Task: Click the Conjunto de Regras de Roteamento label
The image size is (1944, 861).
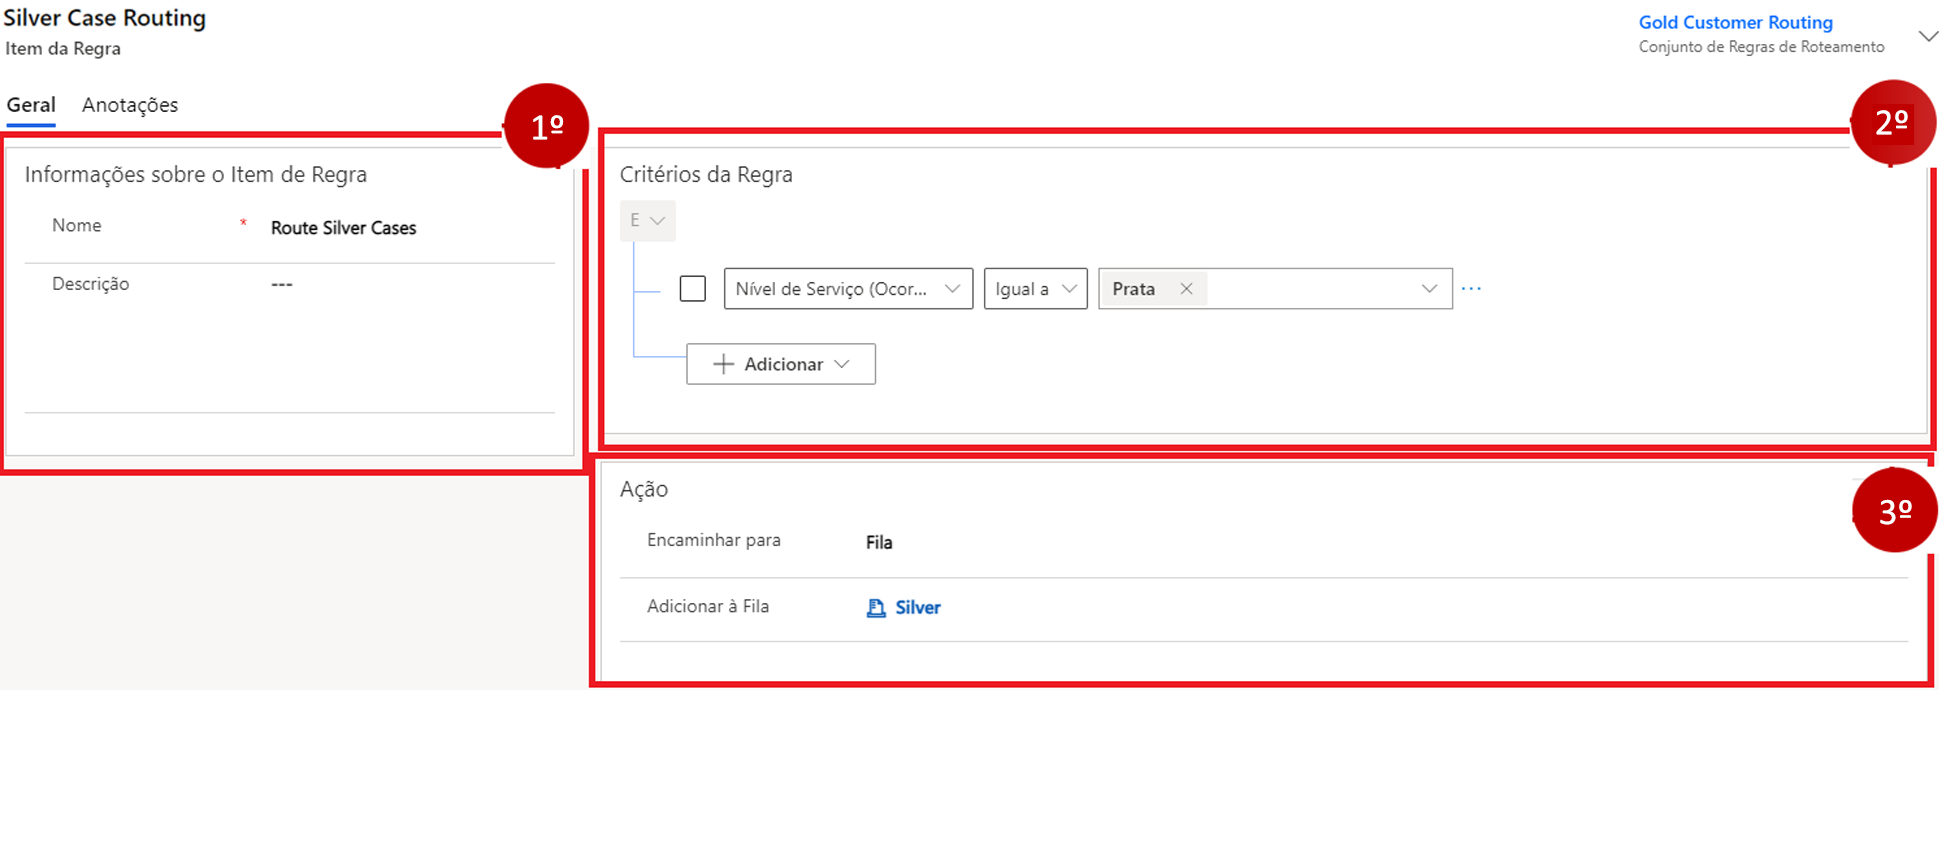Action: [1761, 47]
